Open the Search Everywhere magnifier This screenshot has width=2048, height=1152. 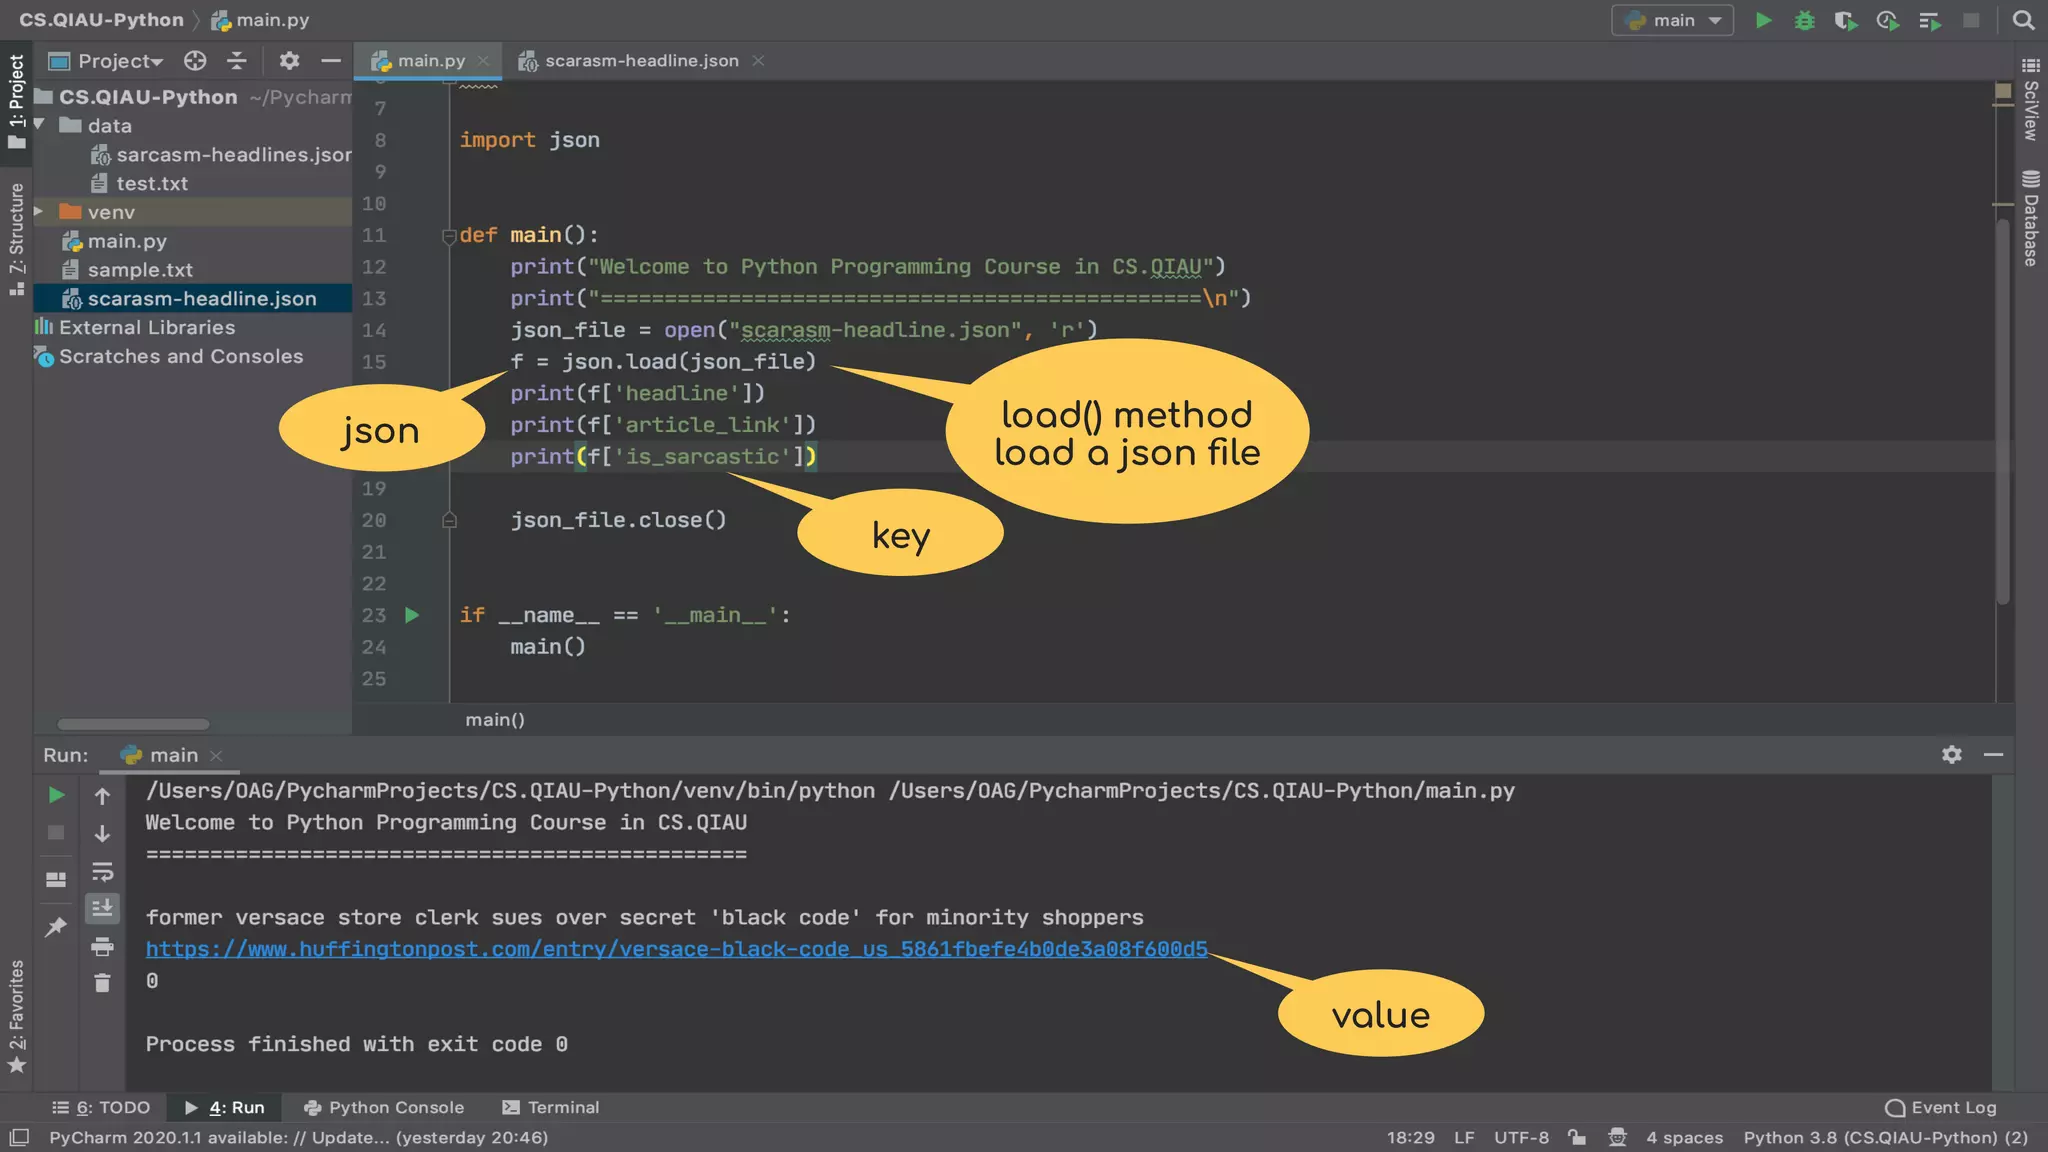click(x=2023, y=20)
